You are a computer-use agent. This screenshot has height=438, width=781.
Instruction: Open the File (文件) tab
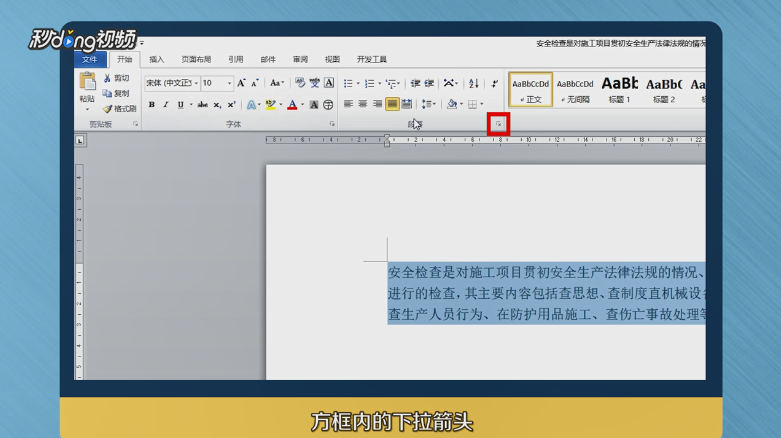click(x=90, y=59)
